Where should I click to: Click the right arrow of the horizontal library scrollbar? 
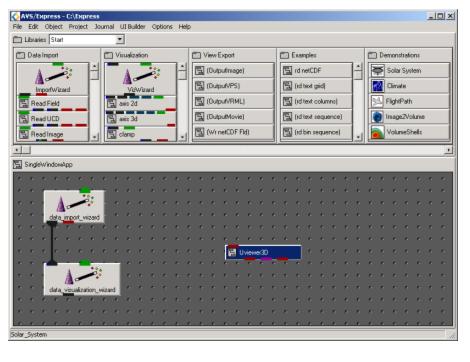[449, 150]
